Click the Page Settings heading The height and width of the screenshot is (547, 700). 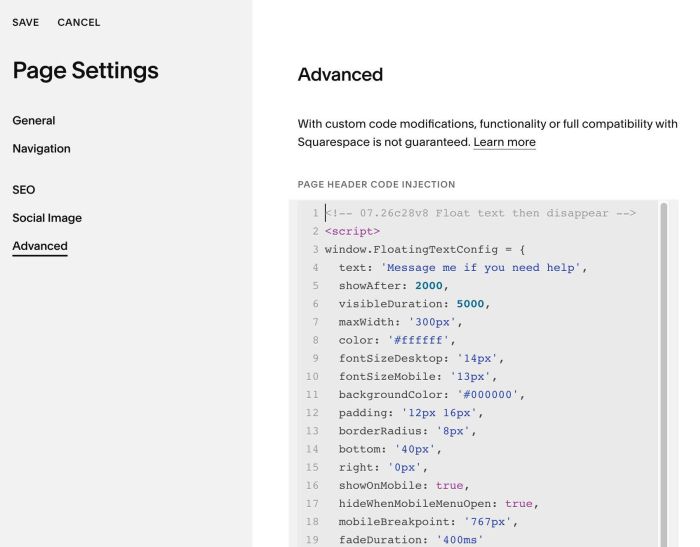85,71
